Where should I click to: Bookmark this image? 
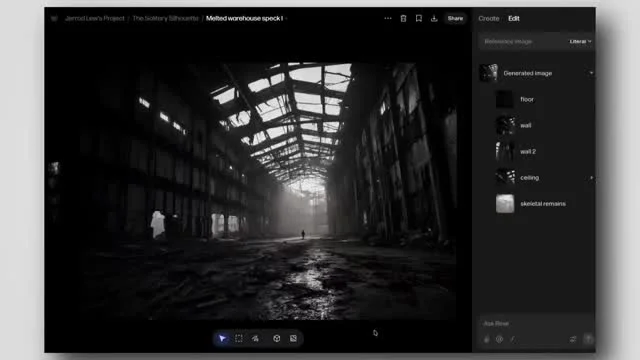(419, 18)
